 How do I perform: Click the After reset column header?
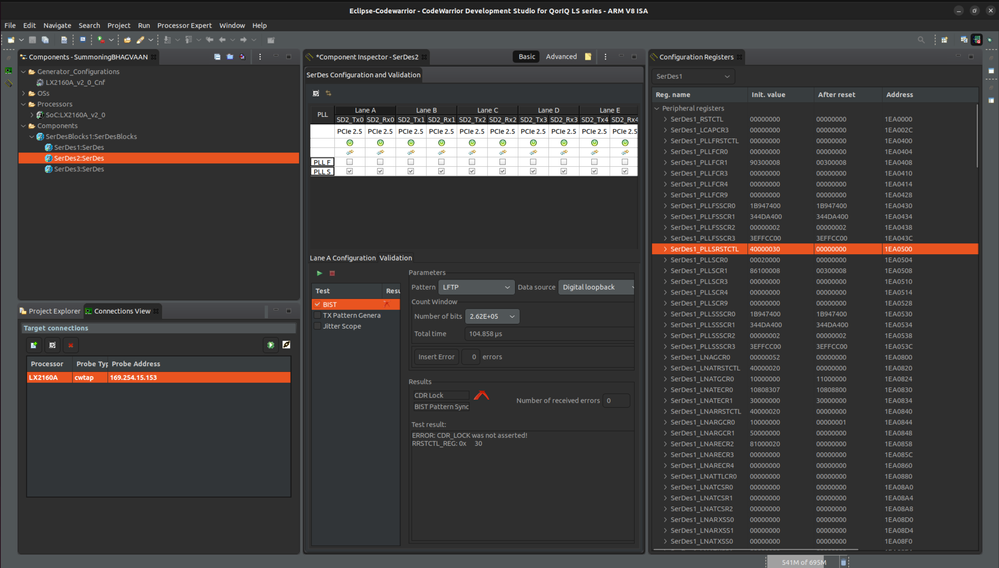(x=847, y=94)
